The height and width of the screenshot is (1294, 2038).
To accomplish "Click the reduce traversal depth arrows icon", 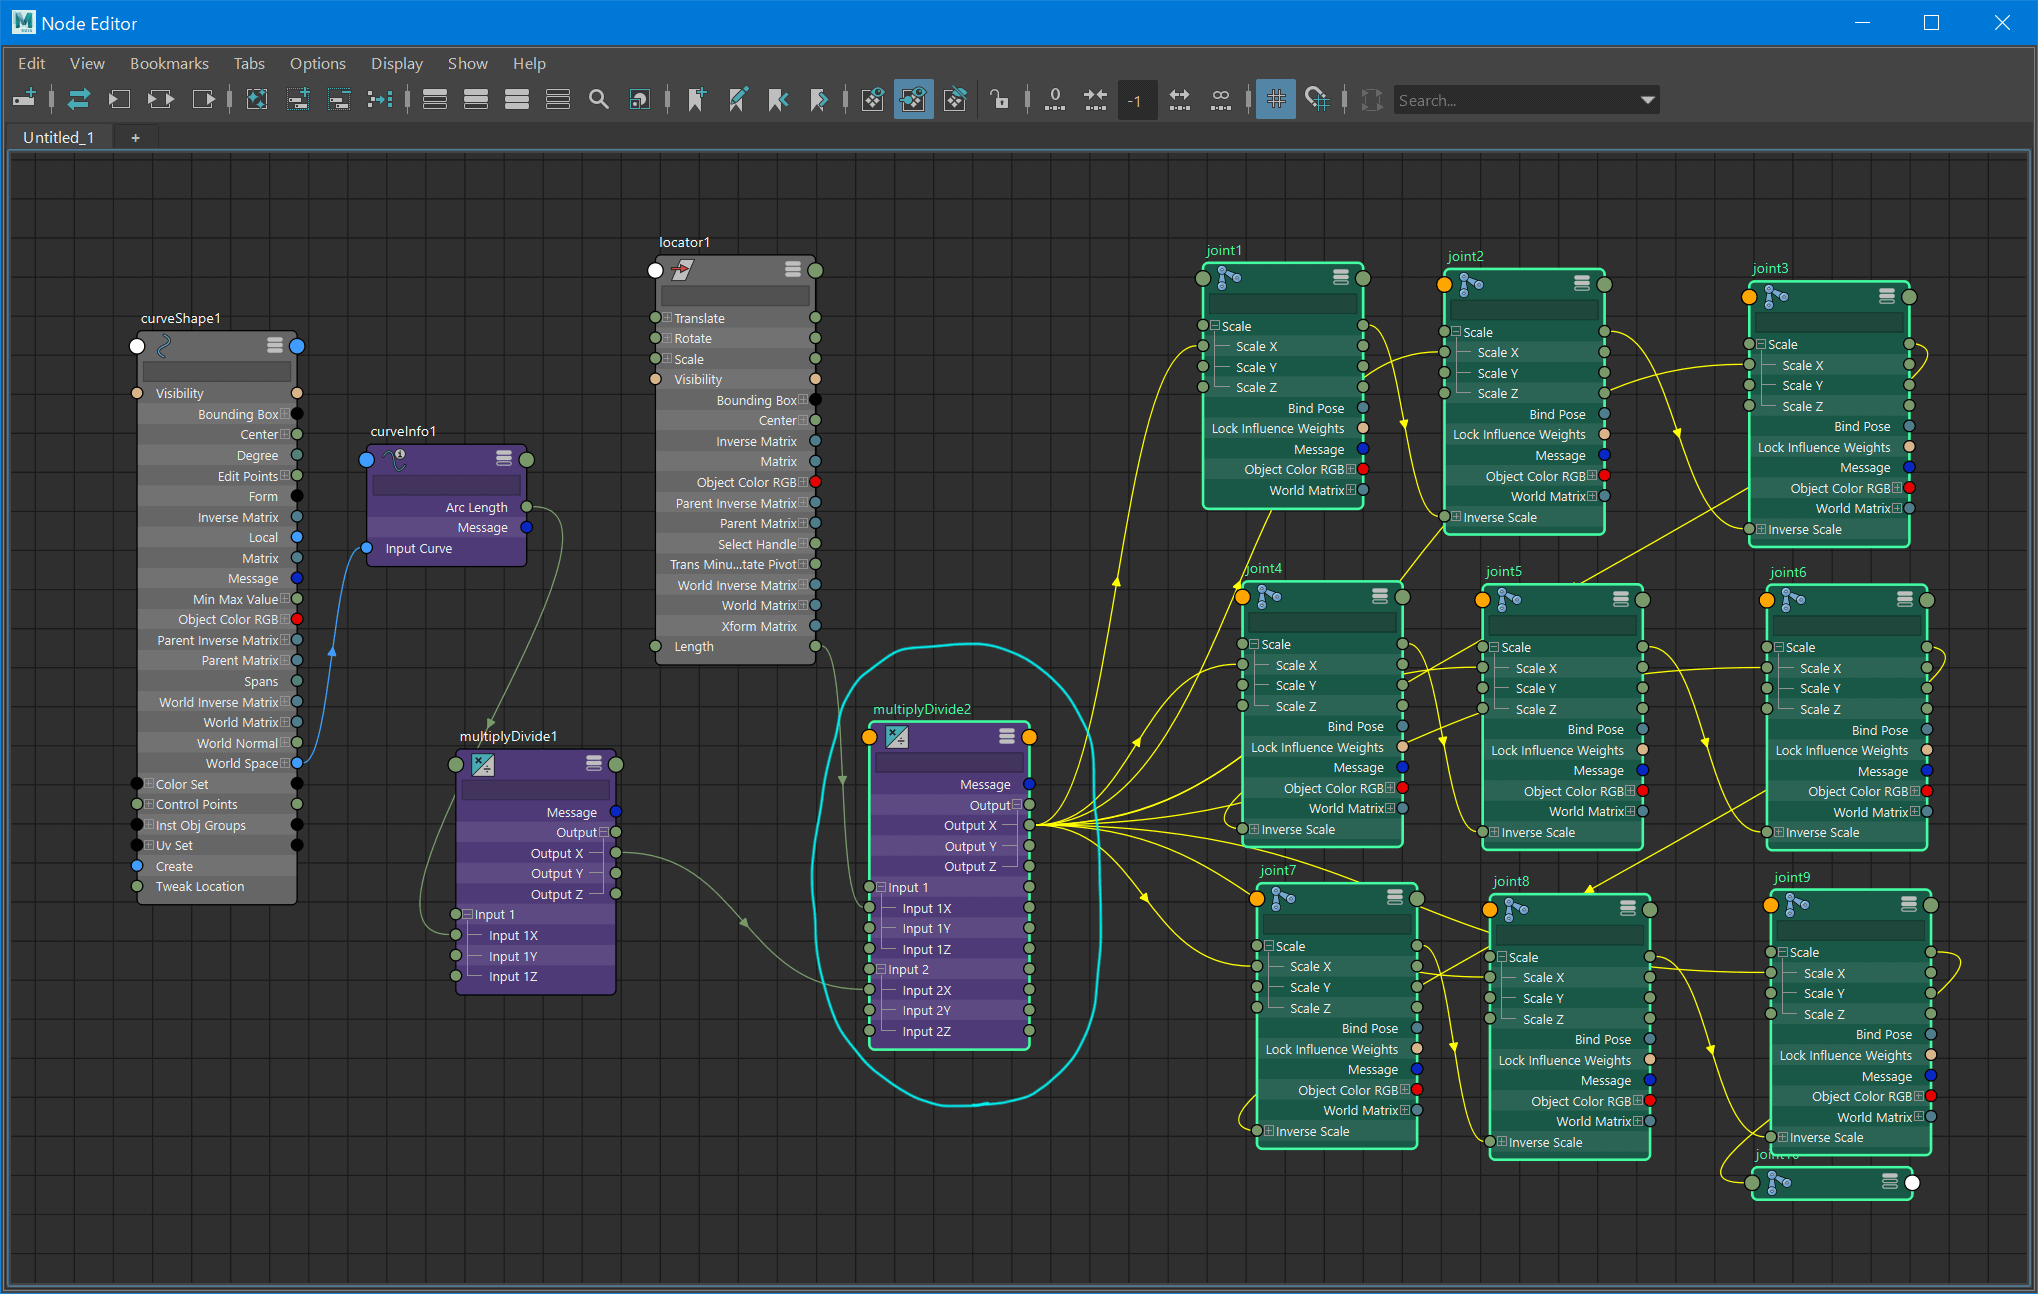I will 1096,99.
